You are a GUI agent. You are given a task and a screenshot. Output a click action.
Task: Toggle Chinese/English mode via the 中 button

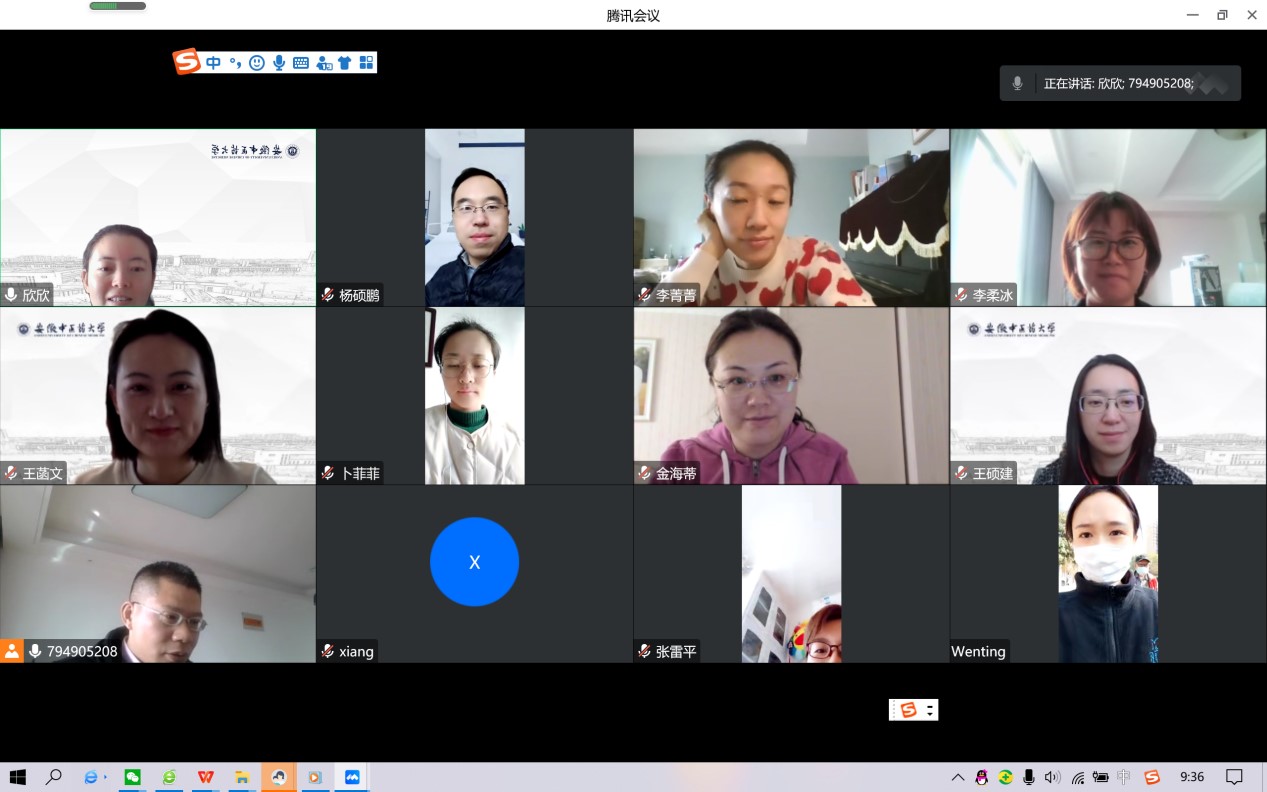[213, 63]
